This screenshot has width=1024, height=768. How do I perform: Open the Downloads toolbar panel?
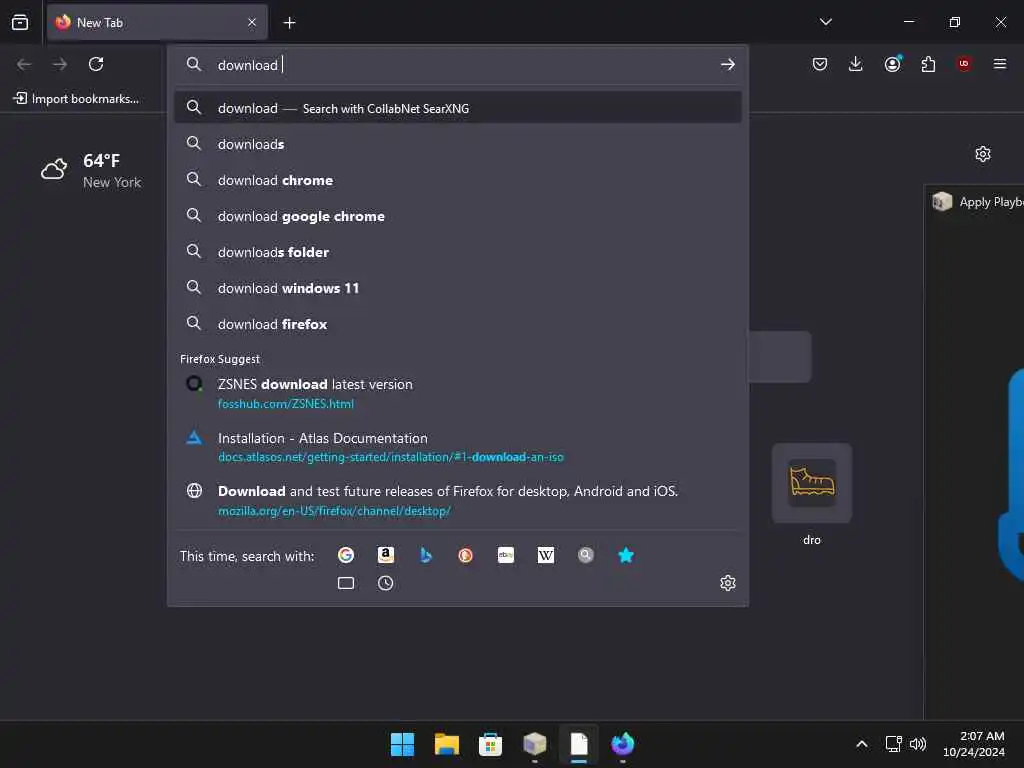856,64
